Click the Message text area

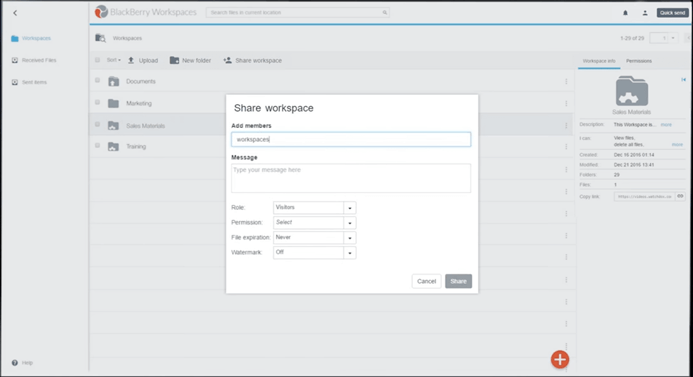point(351,178)
